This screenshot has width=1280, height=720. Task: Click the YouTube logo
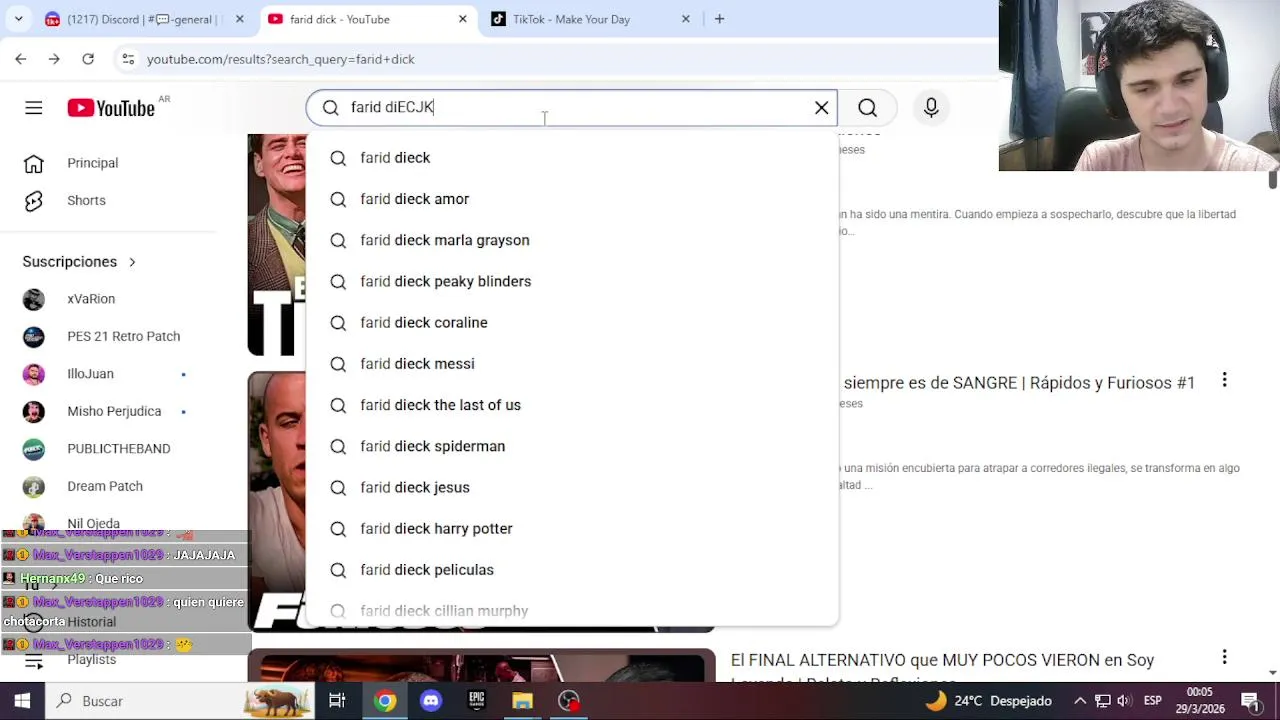click(x=111, y=108)
